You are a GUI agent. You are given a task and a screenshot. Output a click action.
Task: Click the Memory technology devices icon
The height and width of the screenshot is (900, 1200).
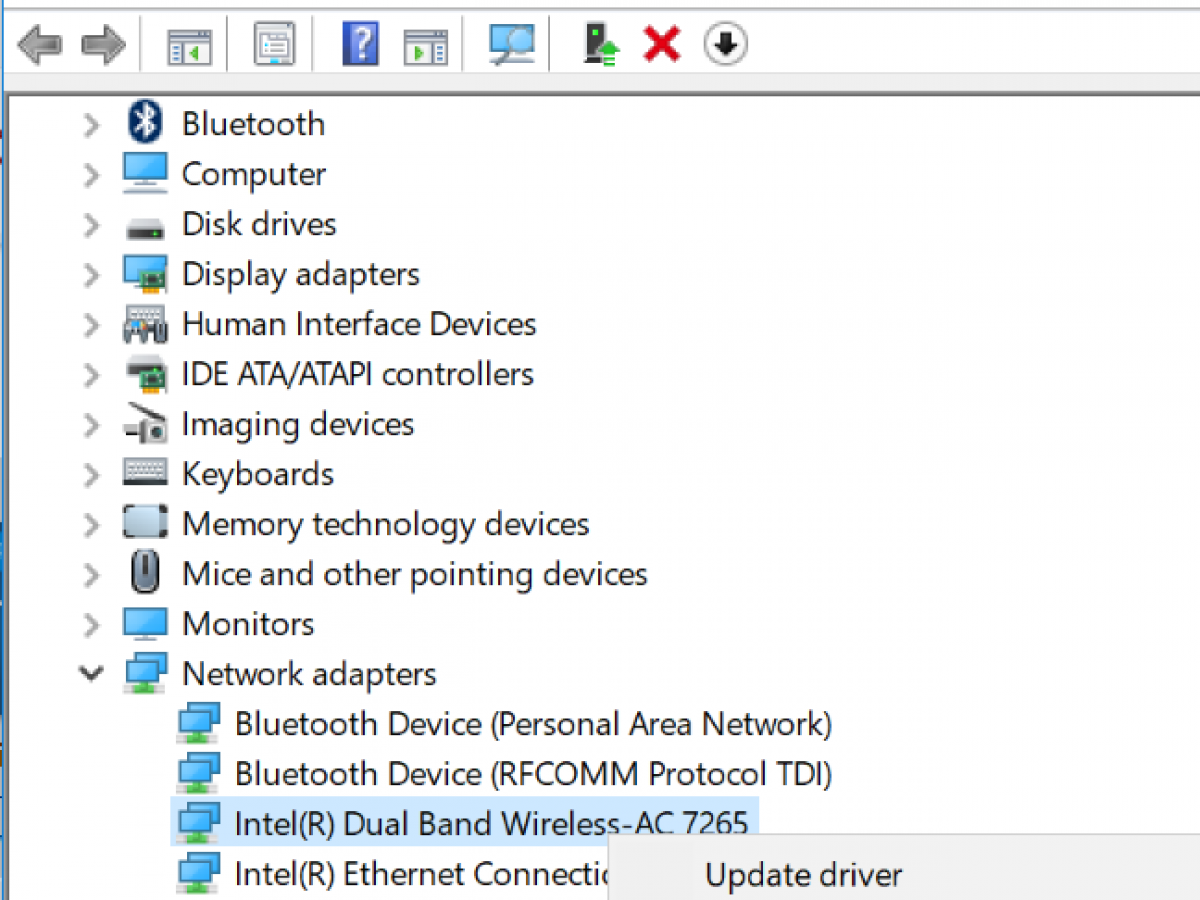point(145,522)
